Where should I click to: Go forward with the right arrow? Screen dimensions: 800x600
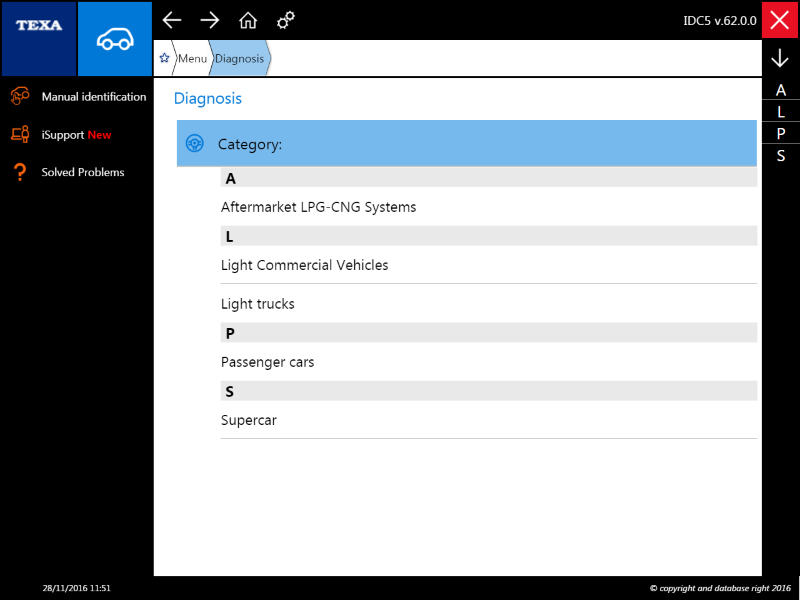click(x=210, y=20)
